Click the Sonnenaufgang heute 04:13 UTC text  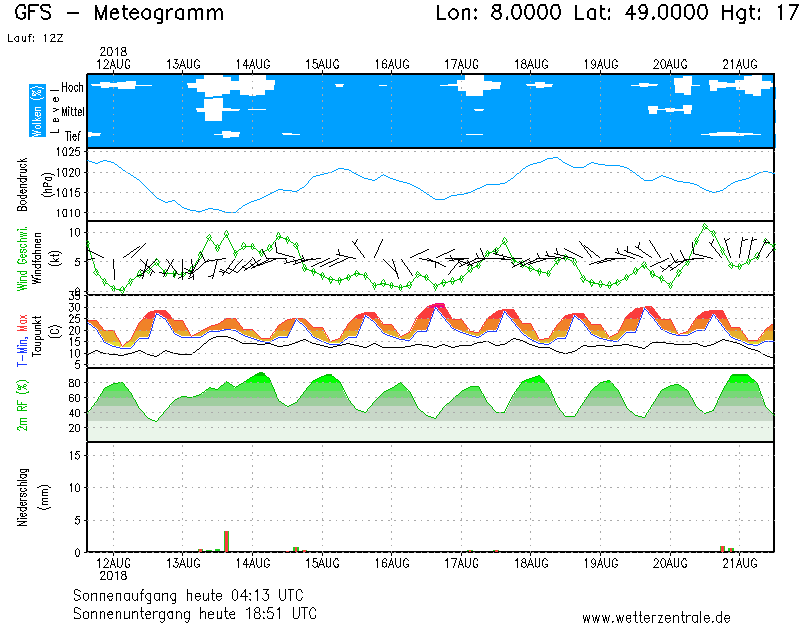coord(194,595)
